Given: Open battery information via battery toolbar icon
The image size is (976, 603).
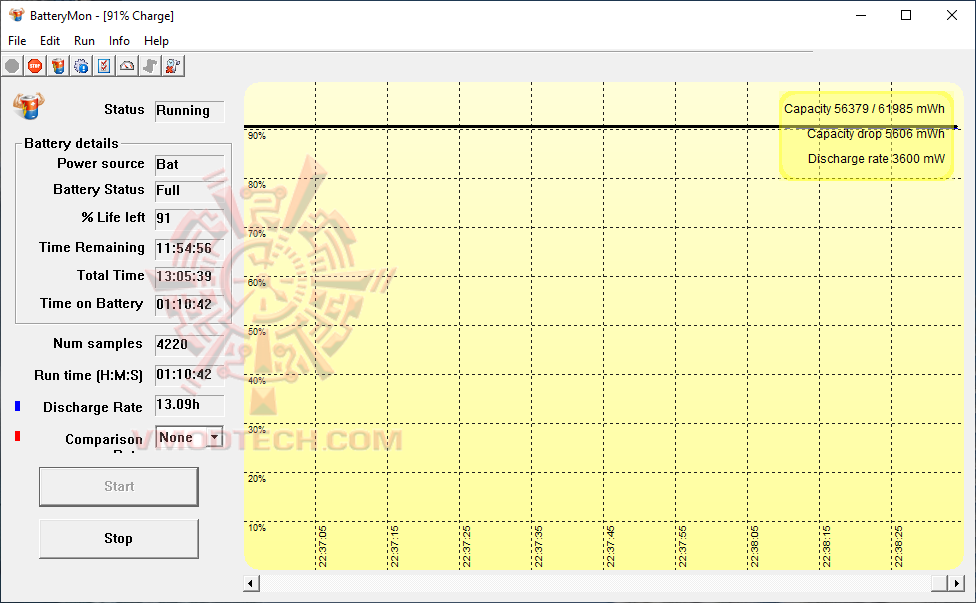Looking at the screenshot, I should click(x=58, y=66).
